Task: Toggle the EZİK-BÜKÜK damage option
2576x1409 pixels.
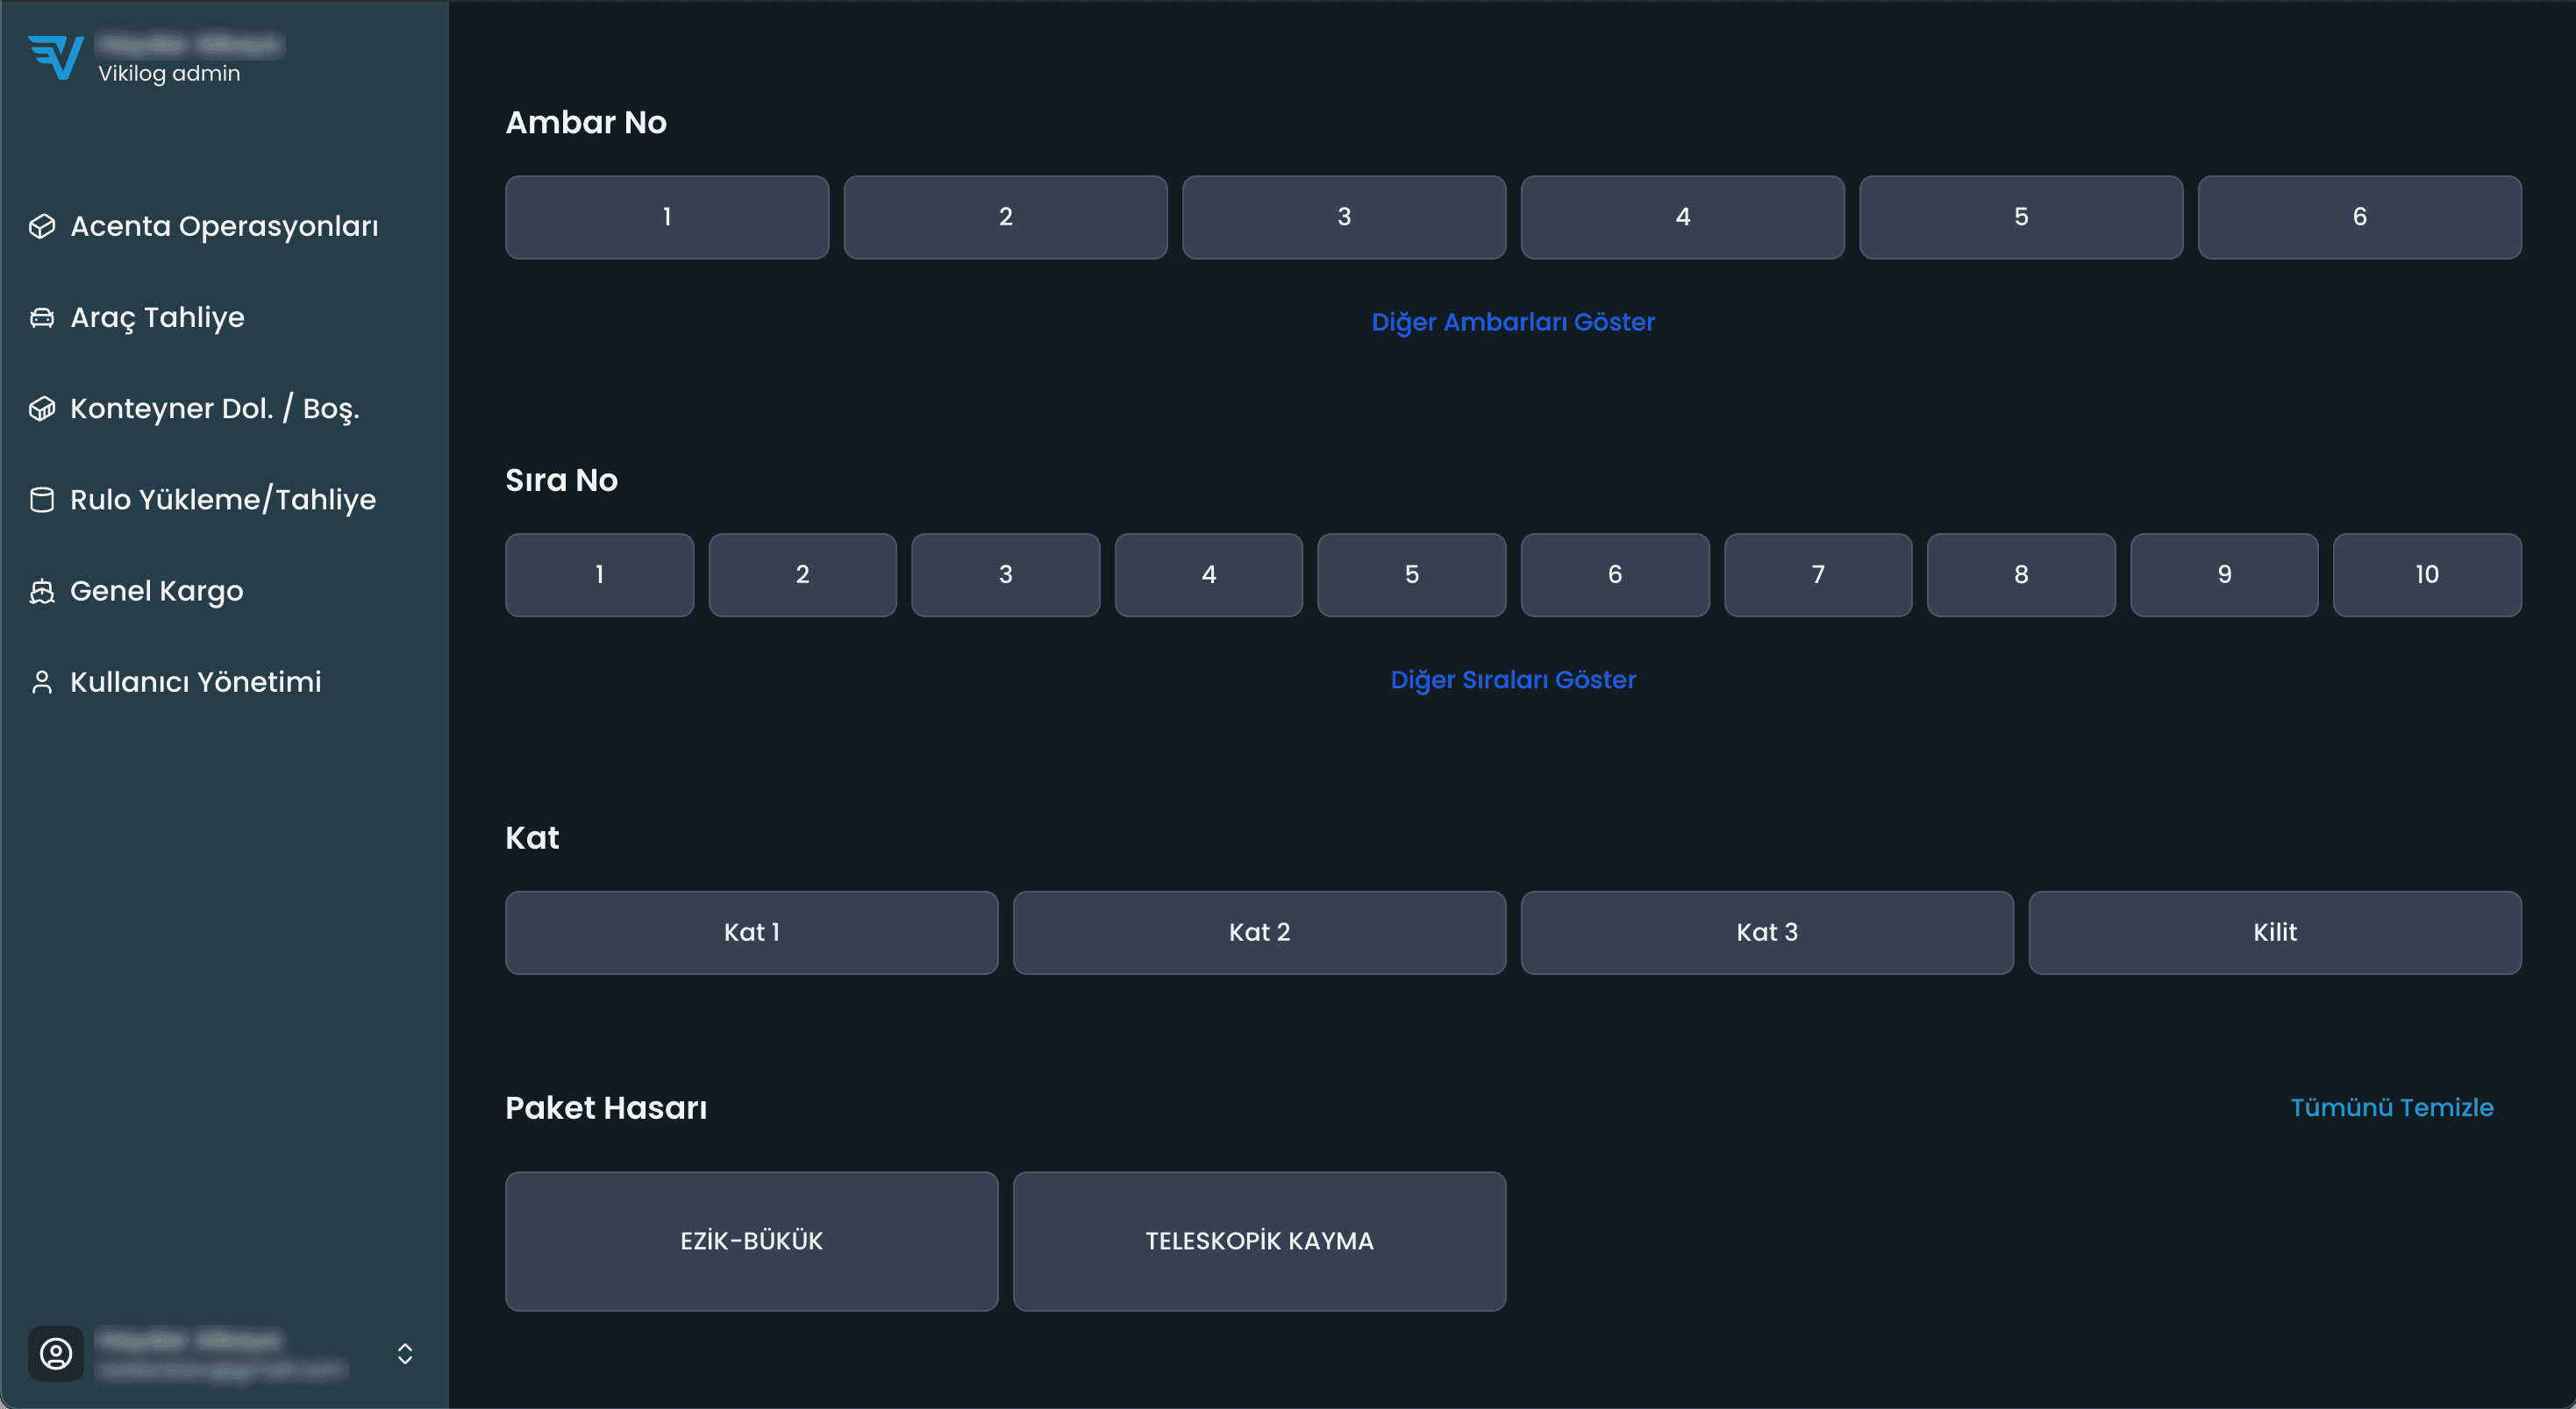Action: pyautogui.click(x=751, y=1241)
